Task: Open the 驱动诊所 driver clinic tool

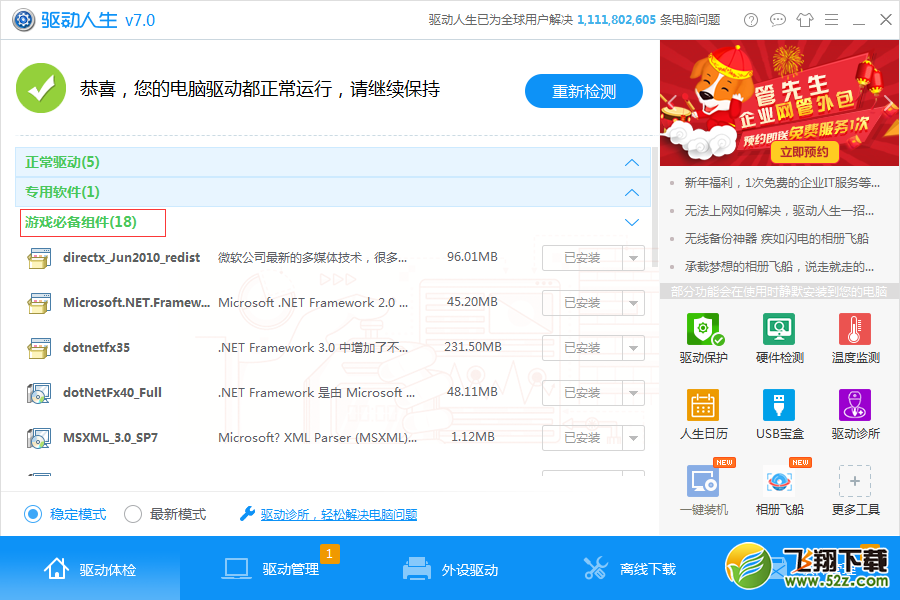Action: pyautogui.click(x=855, y=415)
